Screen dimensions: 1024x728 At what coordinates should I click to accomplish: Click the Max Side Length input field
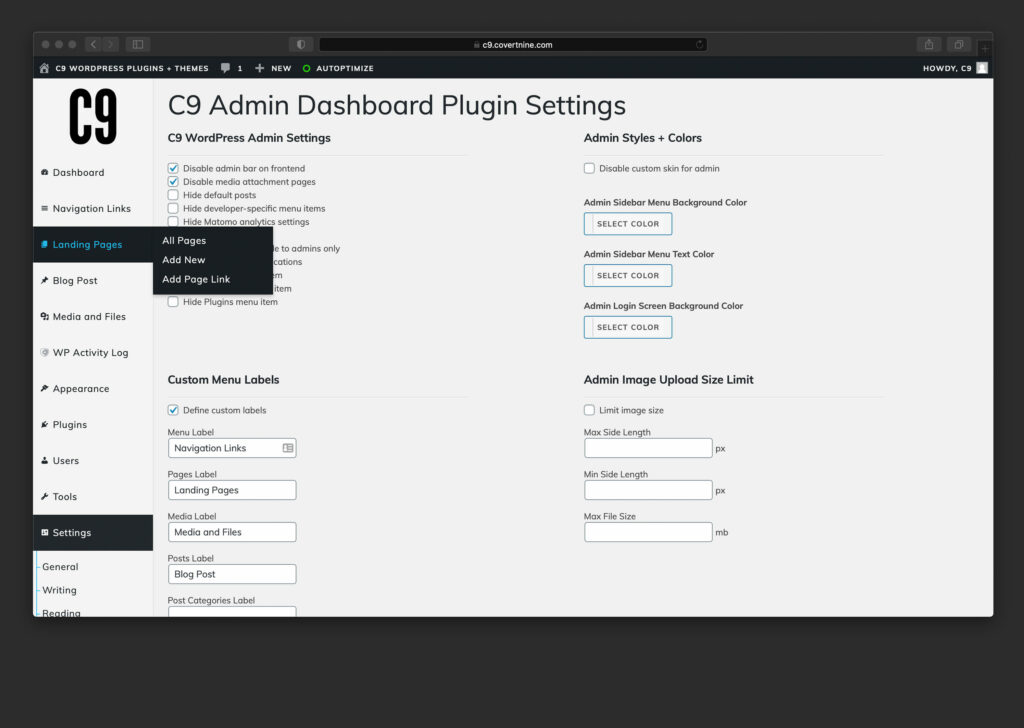(x=648, y=448)
